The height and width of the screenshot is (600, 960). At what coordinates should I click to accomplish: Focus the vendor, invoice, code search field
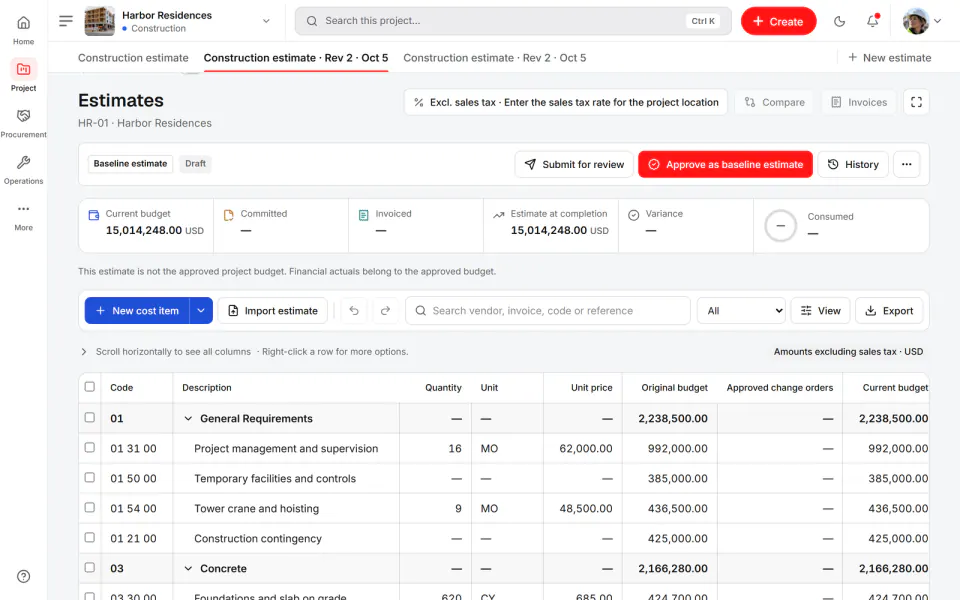[547, 310]
